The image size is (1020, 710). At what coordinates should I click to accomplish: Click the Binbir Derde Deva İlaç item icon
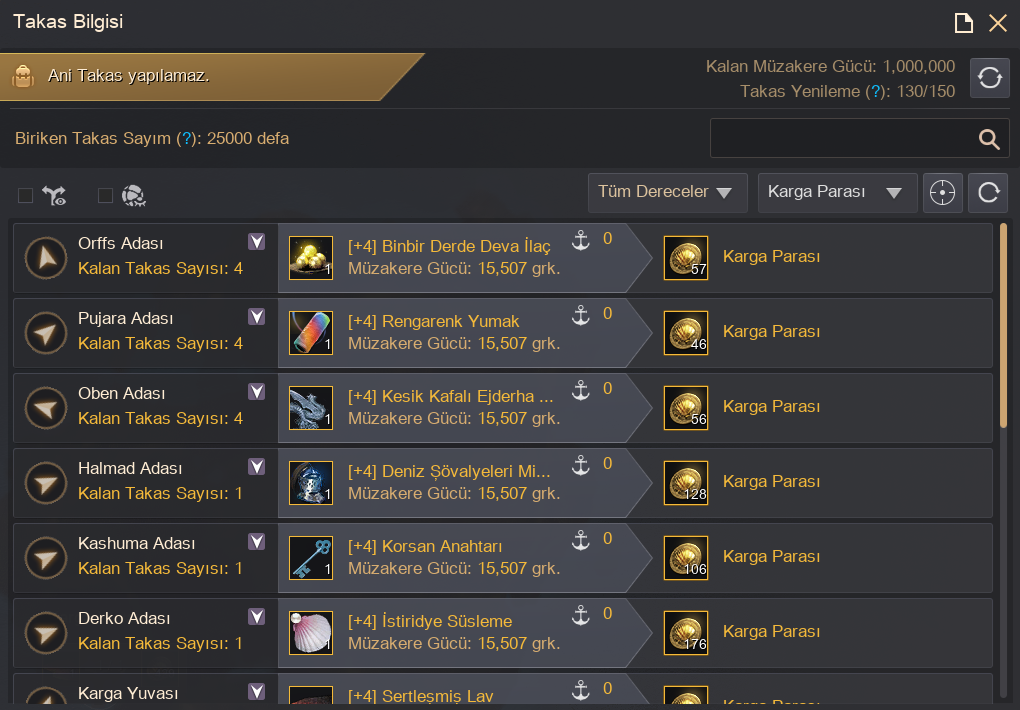(x=310, y=258)
